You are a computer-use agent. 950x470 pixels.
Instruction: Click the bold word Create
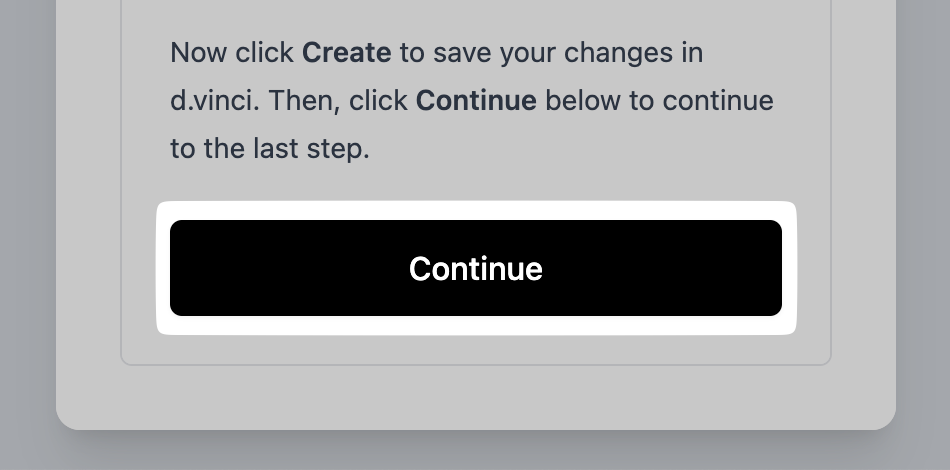pyautogui.click(x=346, y=52)
